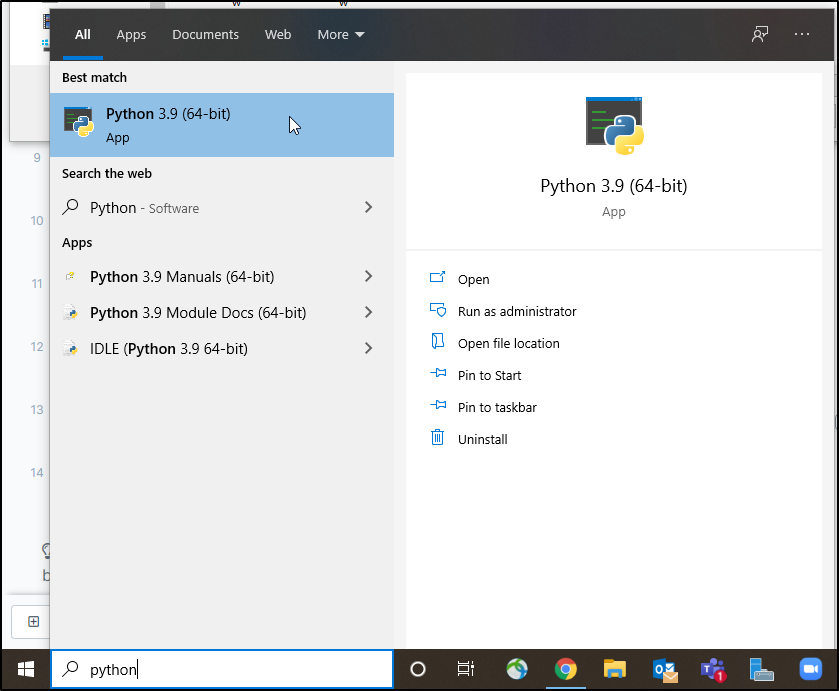Open the search options ellipsis menu

tap(802, 34)
